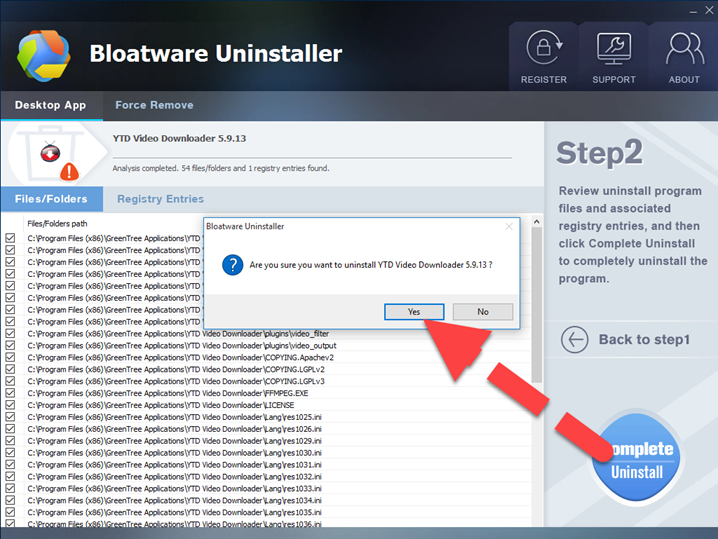
Task: Uncheck the FFMPEG.EXE checkbox
Action: tap(10, 393)
